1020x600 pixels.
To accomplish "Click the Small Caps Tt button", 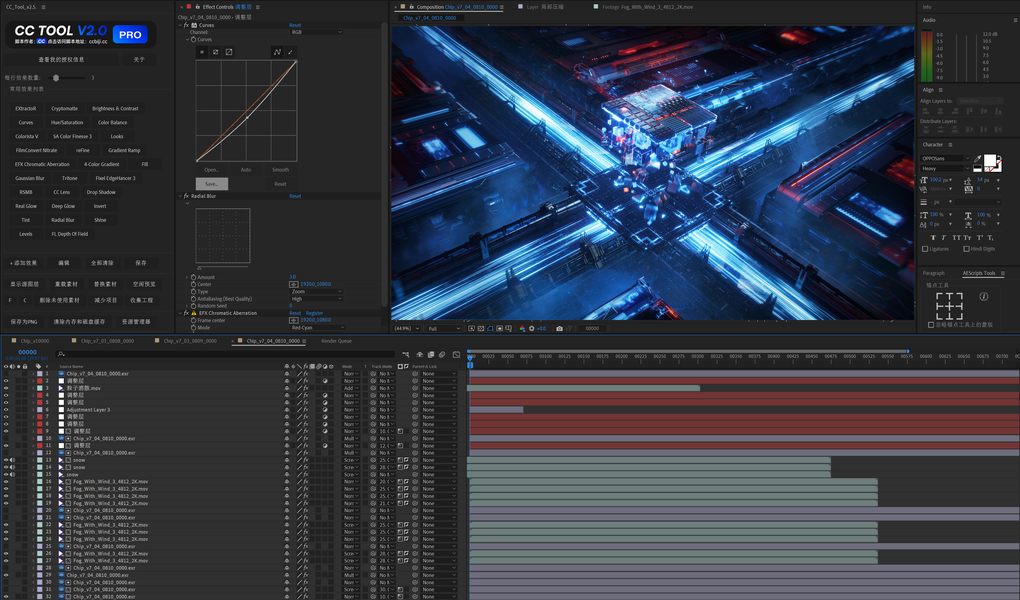I will pyautogui.click(x=967, y=238).
